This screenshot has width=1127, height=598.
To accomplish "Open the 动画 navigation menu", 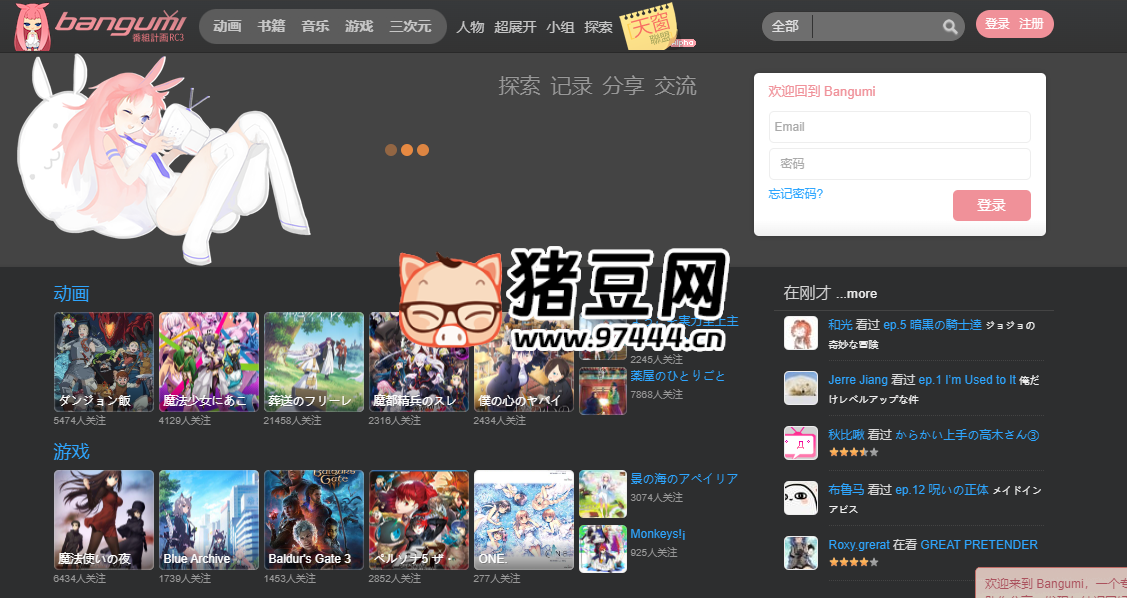I will [227, 27].
